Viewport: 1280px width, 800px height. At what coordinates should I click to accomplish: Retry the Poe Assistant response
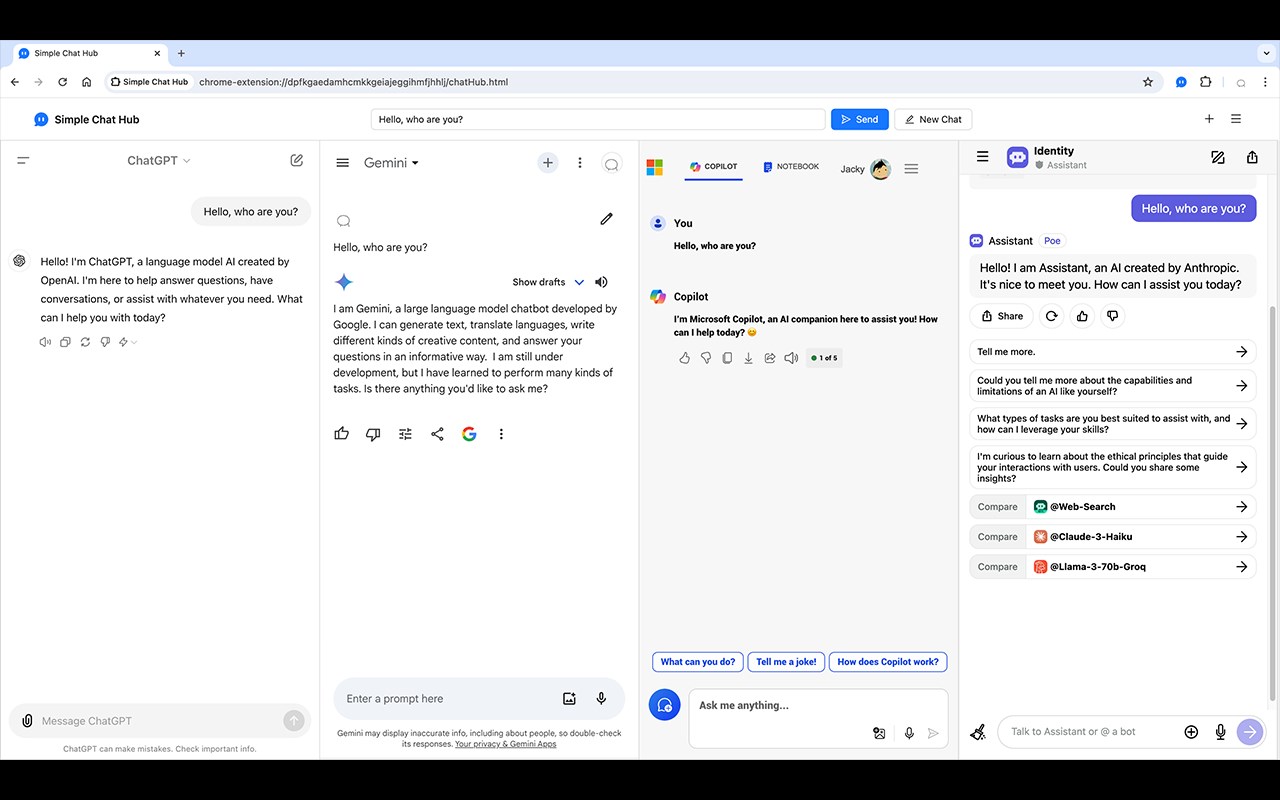tap(1051, 316)
